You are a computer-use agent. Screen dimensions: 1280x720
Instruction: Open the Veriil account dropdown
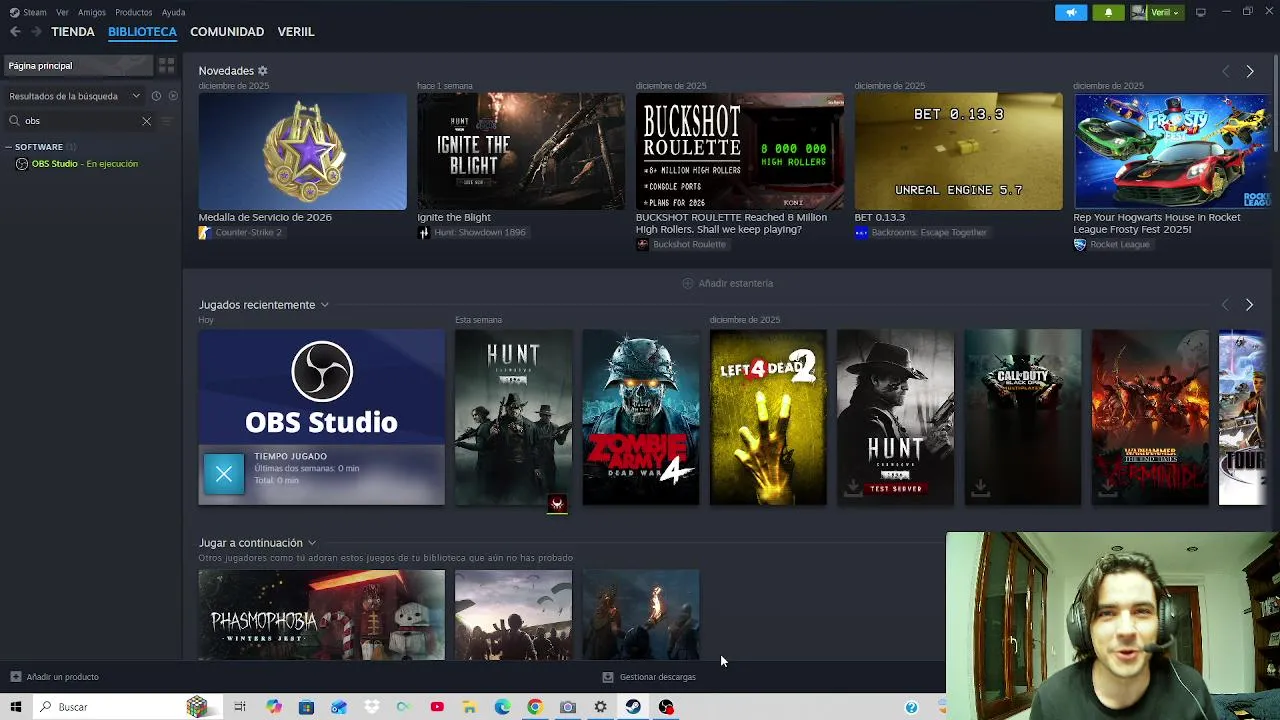click(x=1157, y=13)
